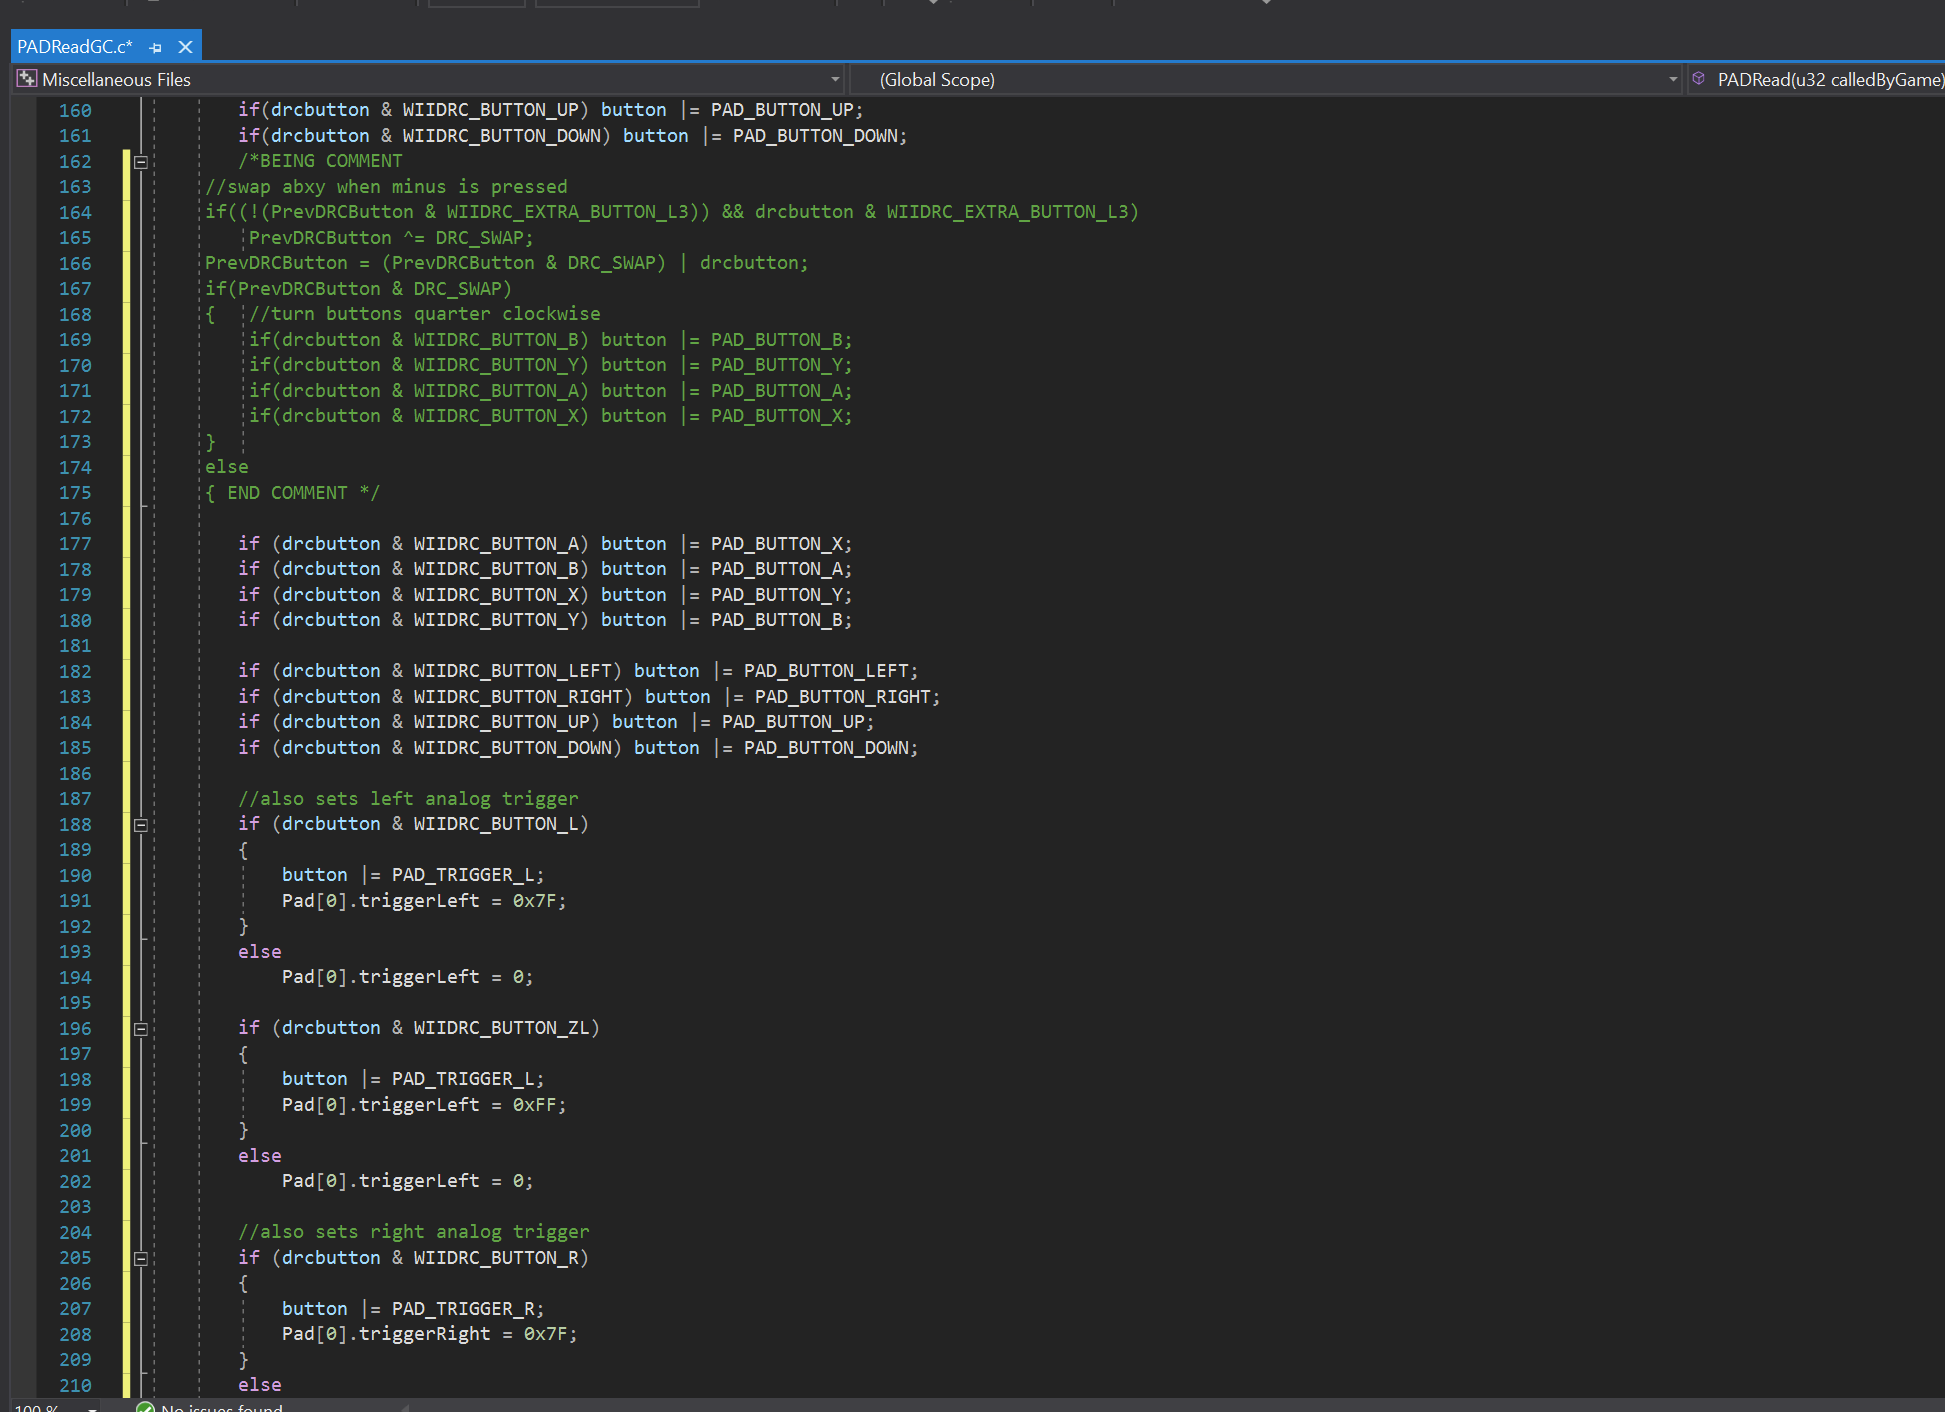
Task: Click DRC_SWAP on line 165
Action: click(479, 238)
